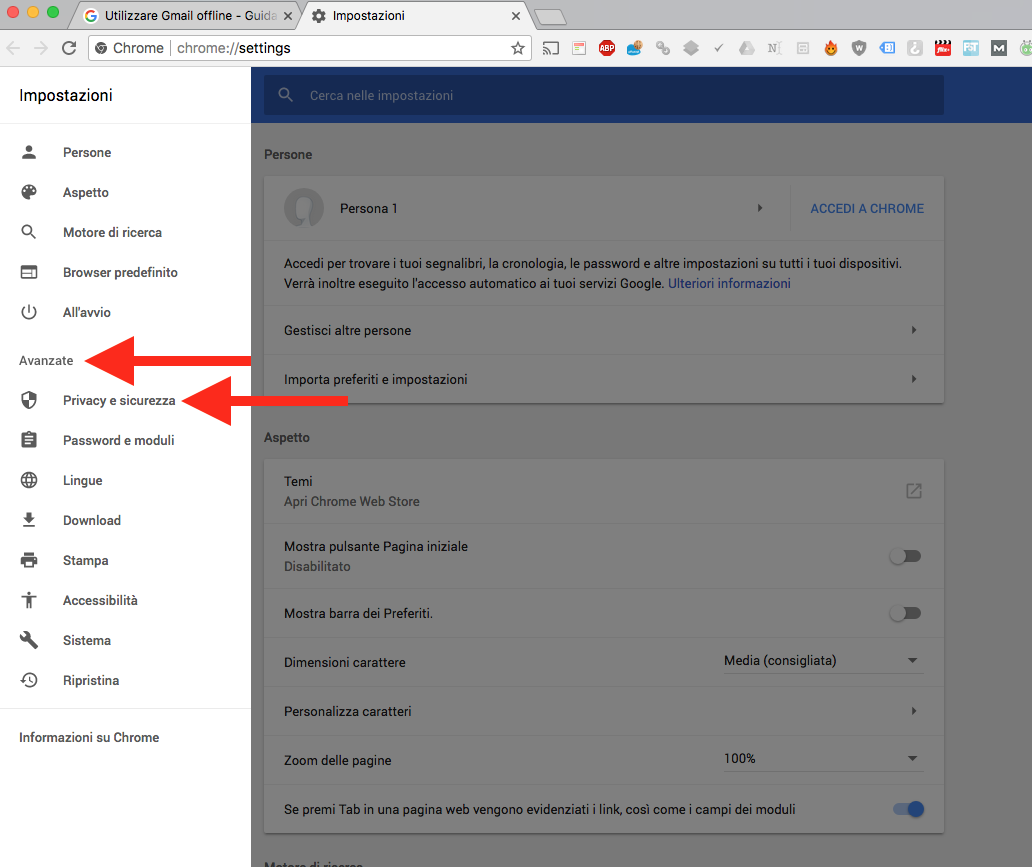Click the gray W shield extension icon
The image size is (1032, 867).
tap(859, 48)
